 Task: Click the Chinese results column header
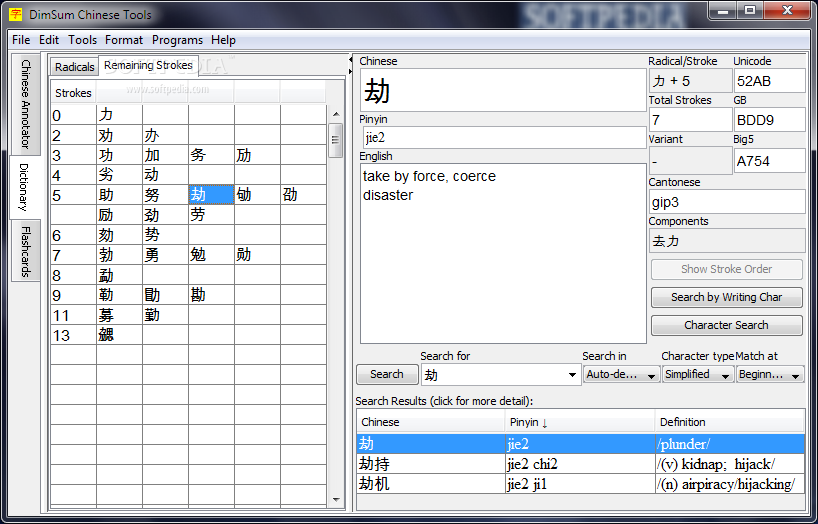click(x=430, y=422)
